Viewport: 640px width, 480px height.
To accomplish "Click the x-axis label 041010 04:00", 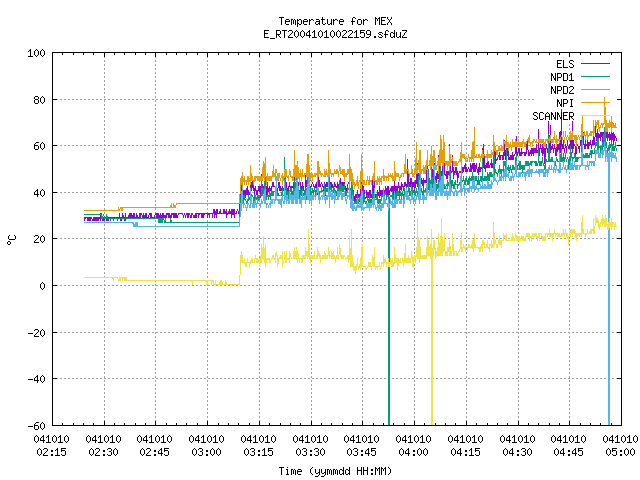I will point(413,446).
